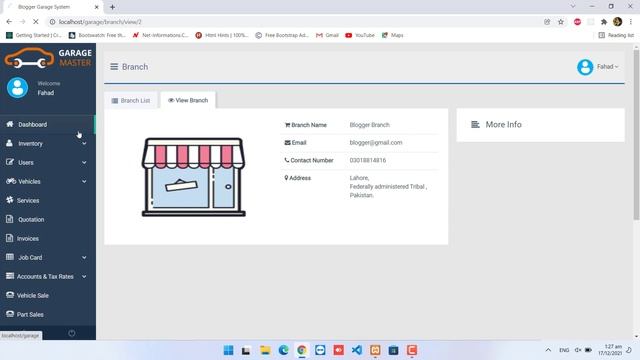Open a new browser tab
This screenshot has width=640, height=360.
(x=112, y=7)
